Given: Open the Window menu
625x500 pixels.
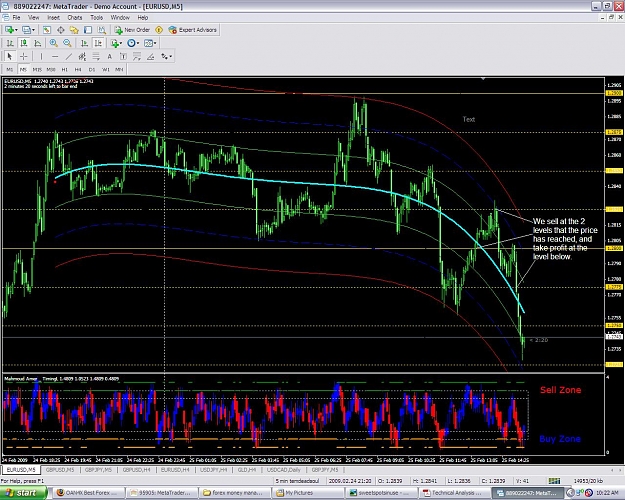Looking at the screenshot, I should pyautogui.click(x=120, y=18).
